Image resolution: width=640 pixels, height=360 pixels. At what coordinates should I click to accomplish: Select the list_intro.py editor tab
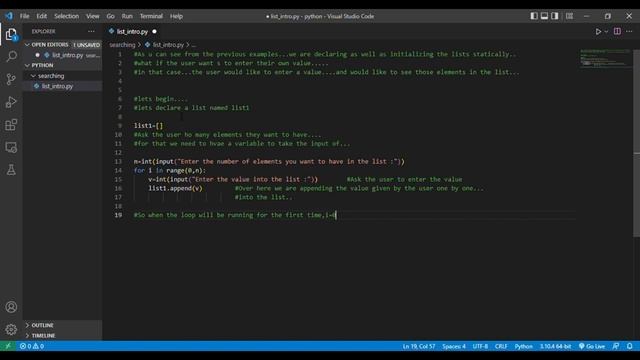[x=132, y=31]
